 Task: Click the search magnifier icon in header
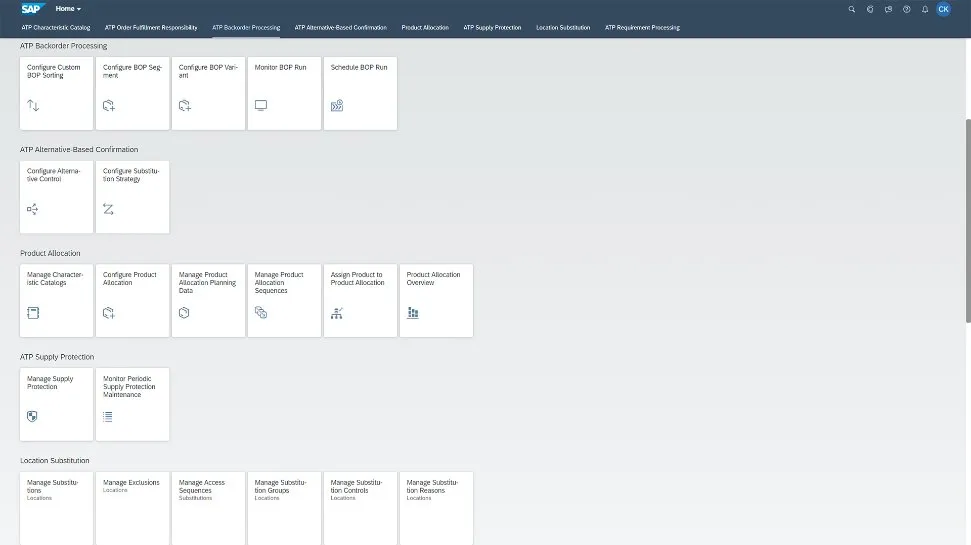[852, 9]
